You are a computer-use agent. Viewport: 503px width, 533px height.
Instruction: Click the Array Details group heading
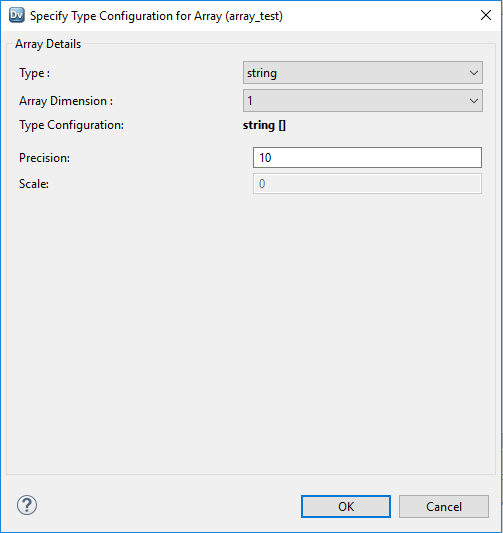pyautogui.click(x=48, y=44)
